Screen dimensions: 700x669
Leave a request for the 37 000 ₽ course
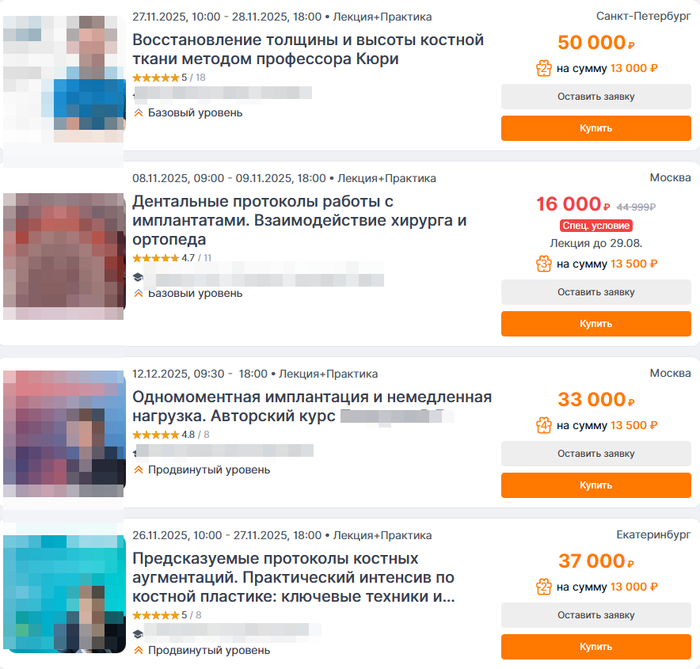click(596, 615)
